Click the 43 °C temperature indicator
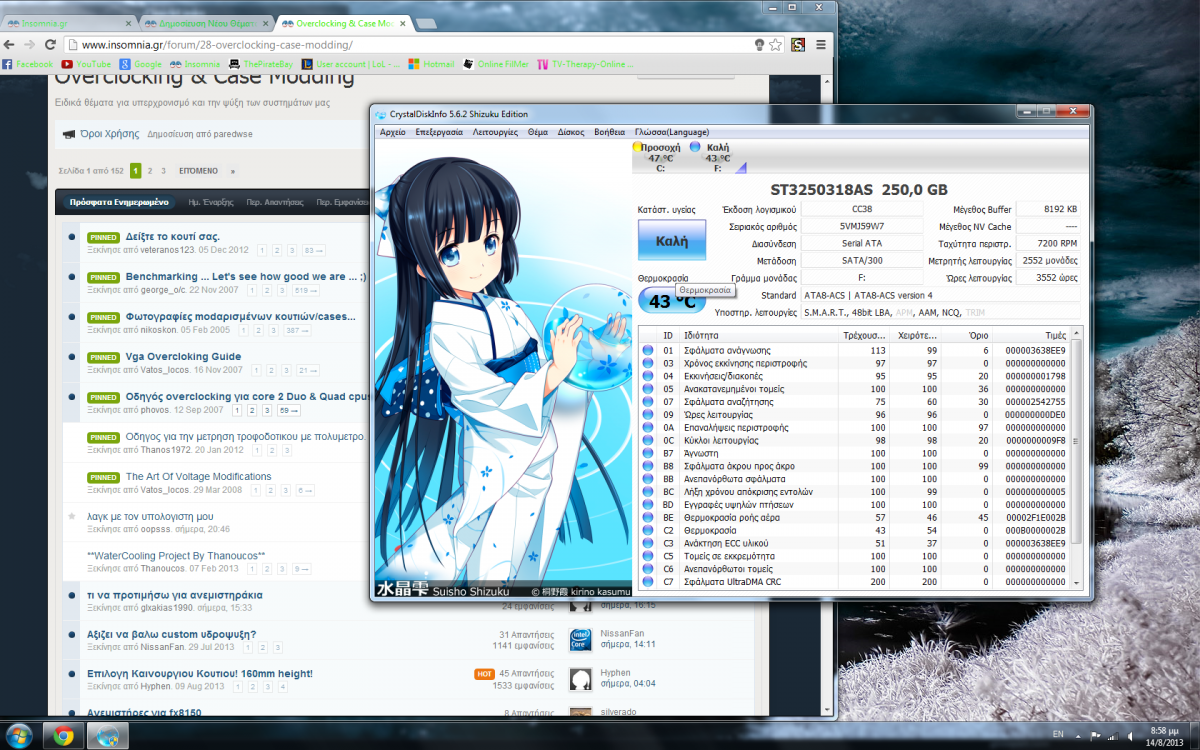1200x750 pixels. (671, 300)
